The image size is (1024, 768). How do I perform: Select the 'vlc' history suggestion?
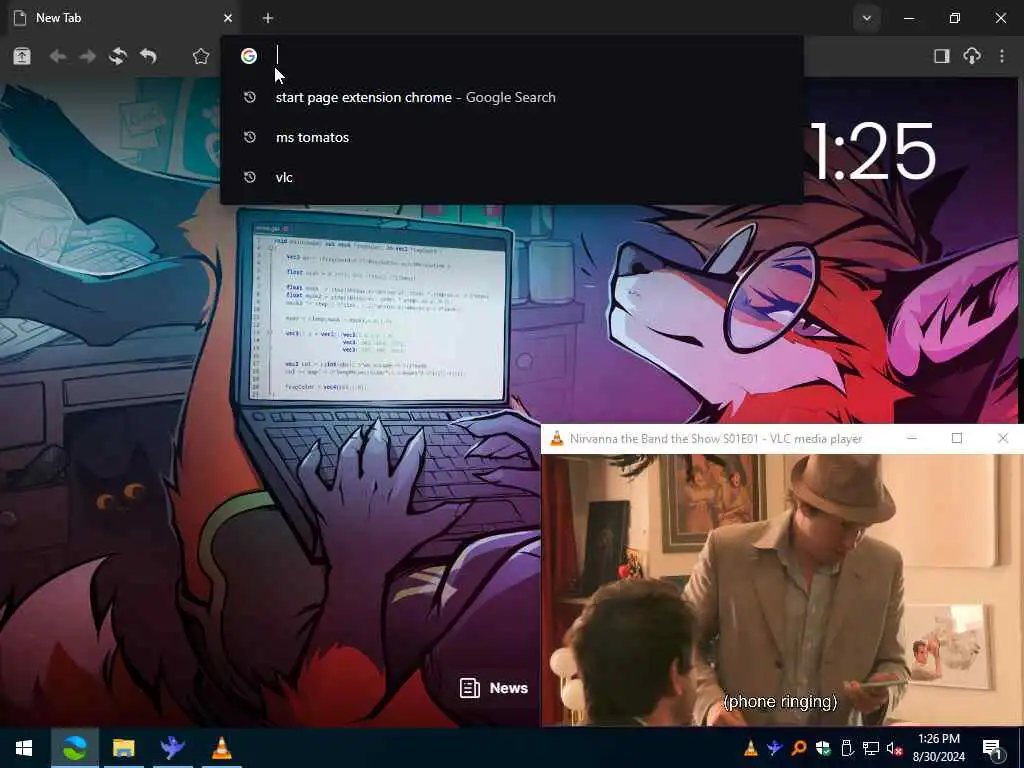pyautogui.click(x=512, y=177)
